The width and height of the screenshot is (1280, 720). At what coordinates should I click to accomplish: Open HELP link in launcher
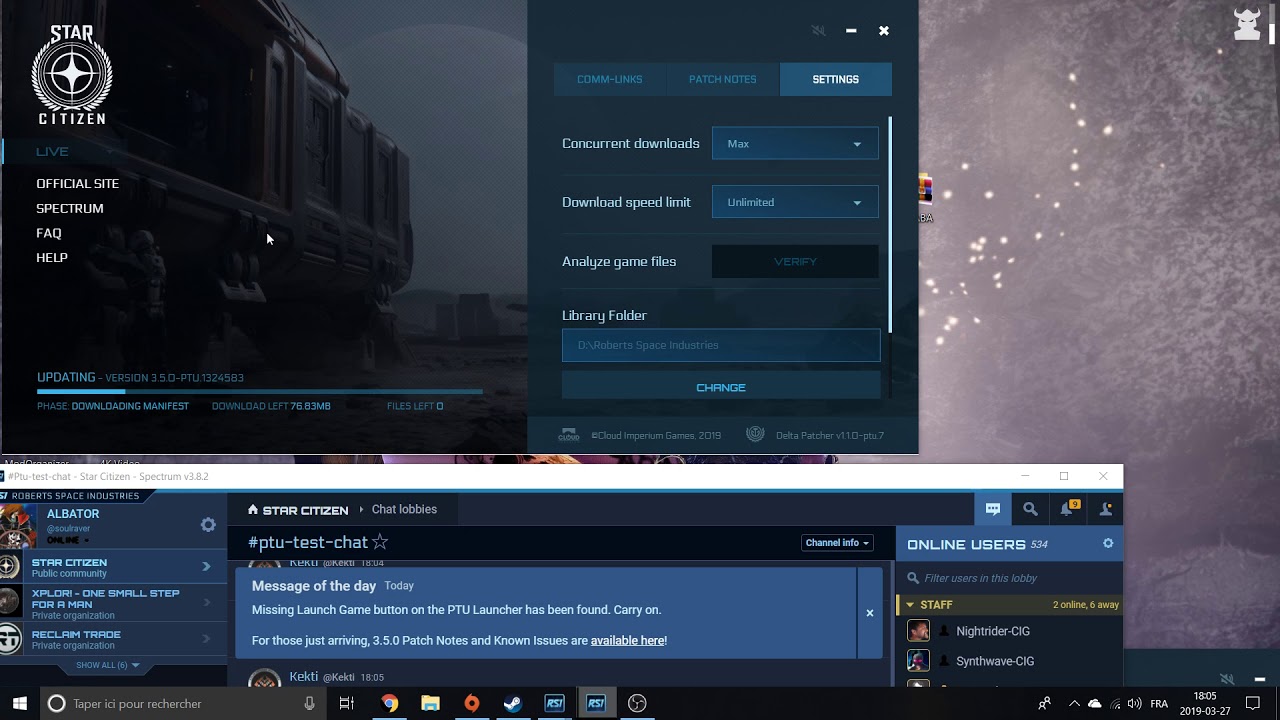click(51, 257)
